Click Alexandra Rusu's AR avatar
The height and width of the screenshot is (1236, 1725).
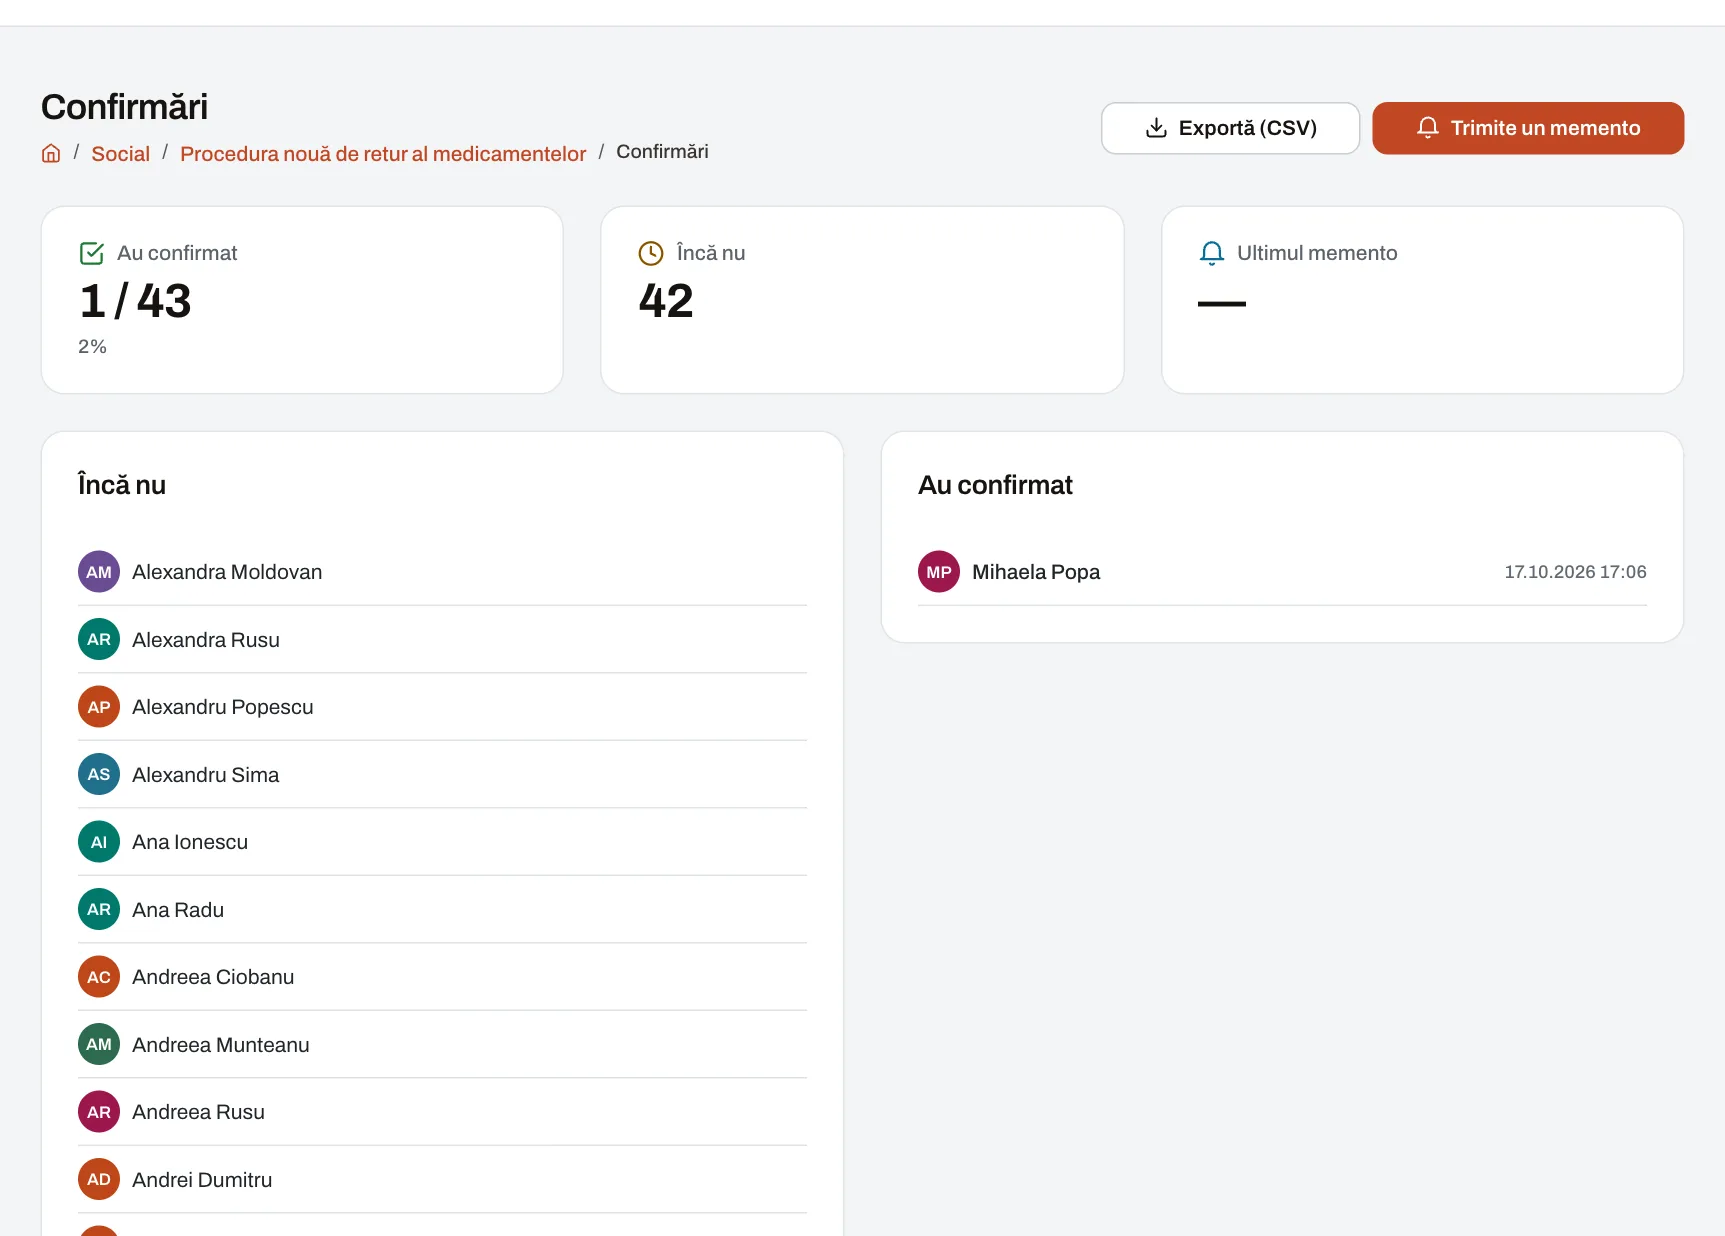[99, 639]
